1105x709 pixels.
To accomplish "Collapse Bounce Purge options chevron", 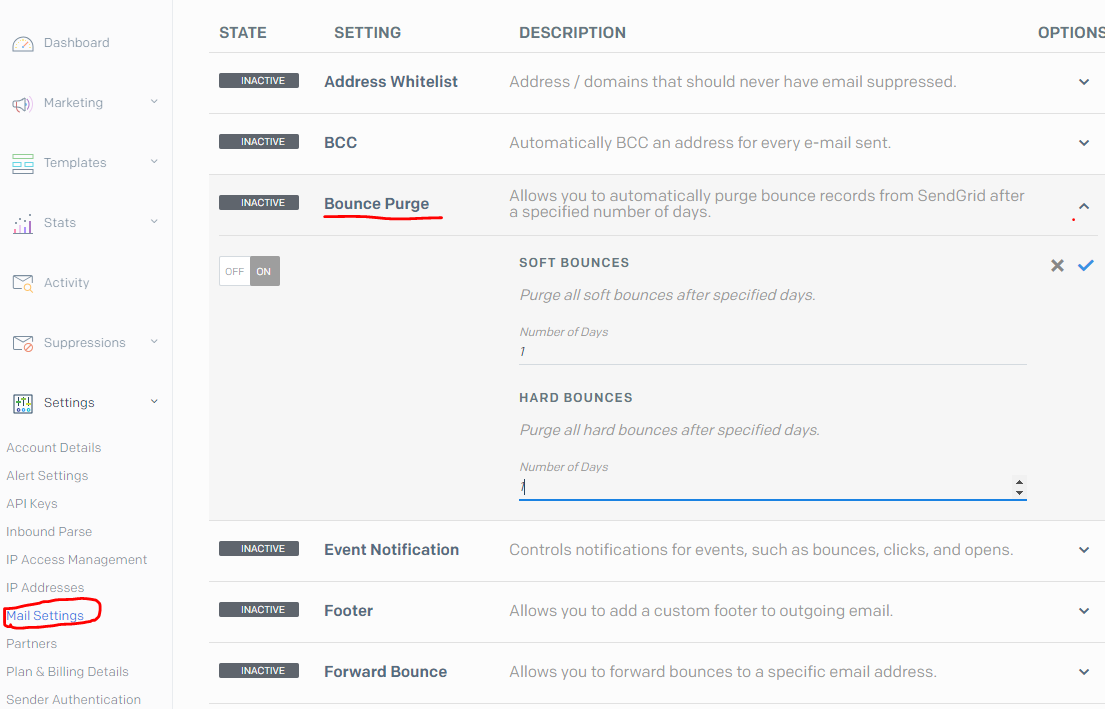I will (x=1084, y=206).
